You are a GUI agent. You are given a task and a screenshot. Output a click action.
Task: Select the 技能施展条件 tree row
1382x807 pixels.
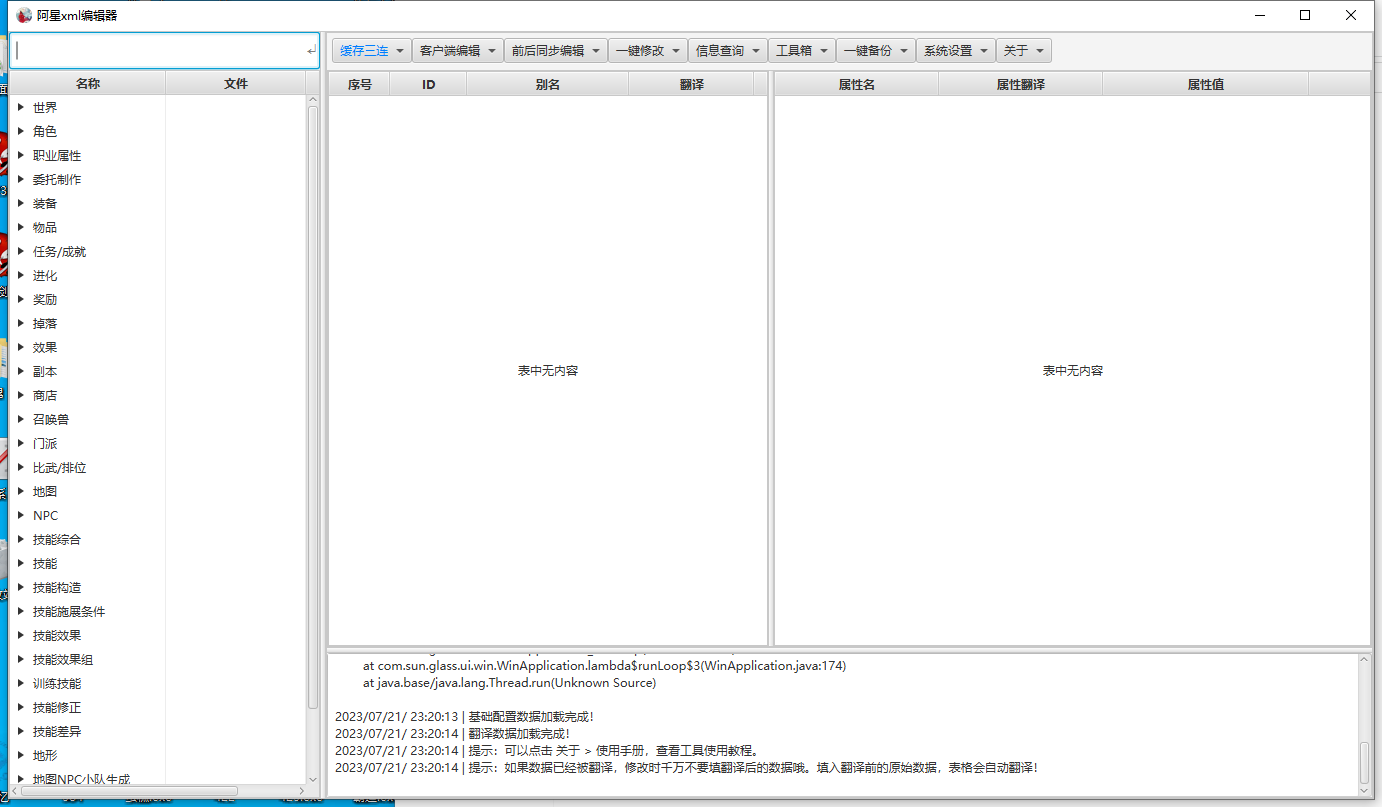tap(158, 611)
